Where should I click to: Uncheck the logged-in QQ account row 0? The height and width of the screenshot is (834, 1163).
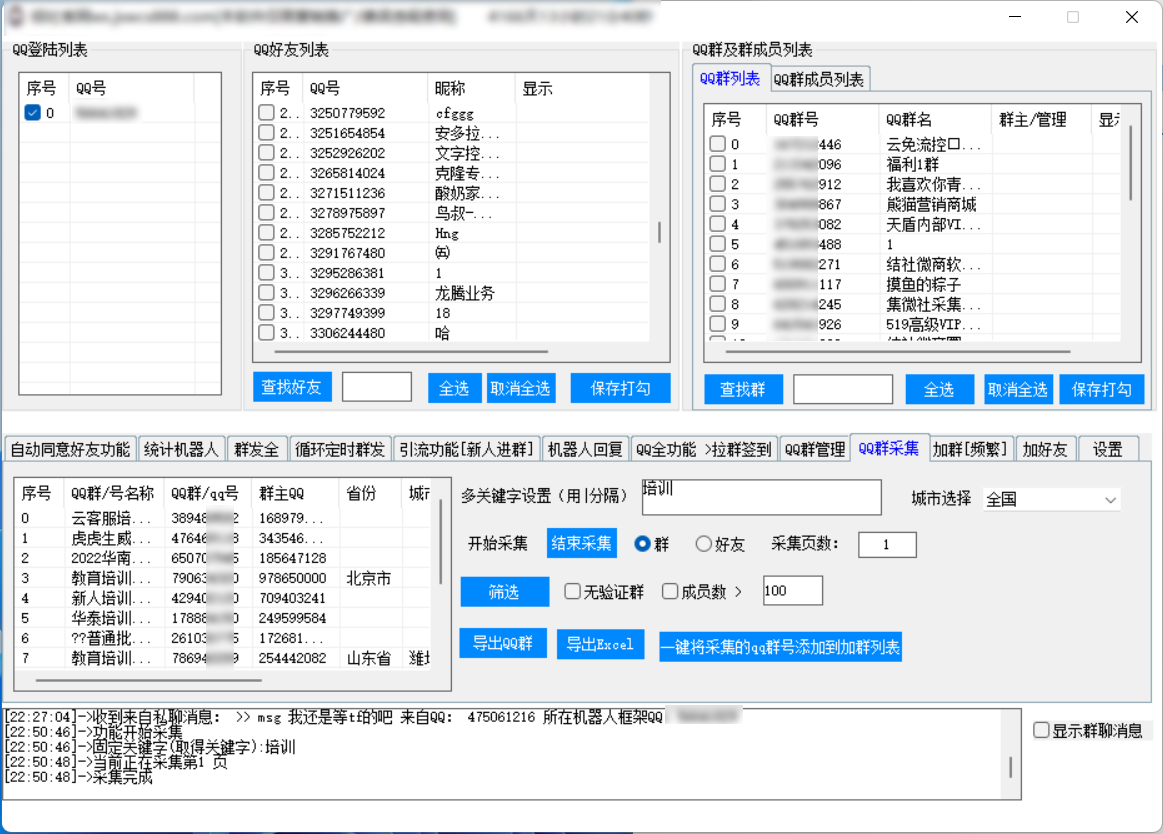[x=32, y=113]
